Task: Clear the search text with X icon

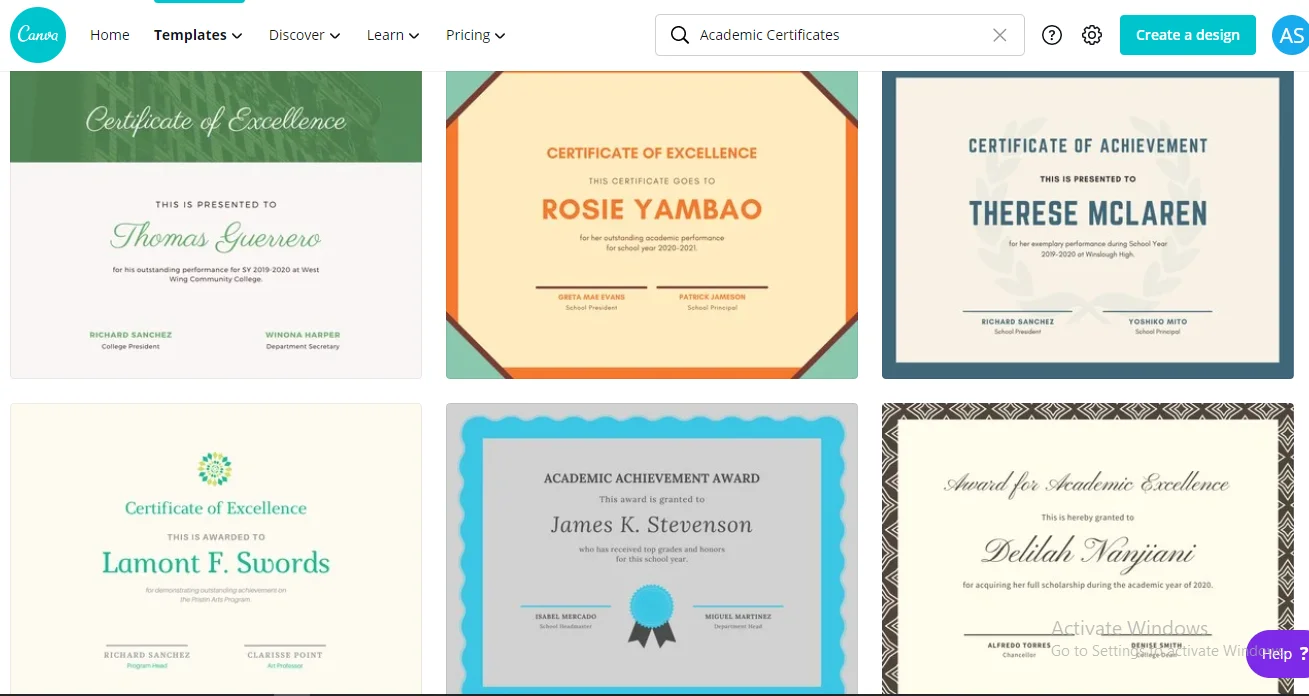Action: pos(999,35)
